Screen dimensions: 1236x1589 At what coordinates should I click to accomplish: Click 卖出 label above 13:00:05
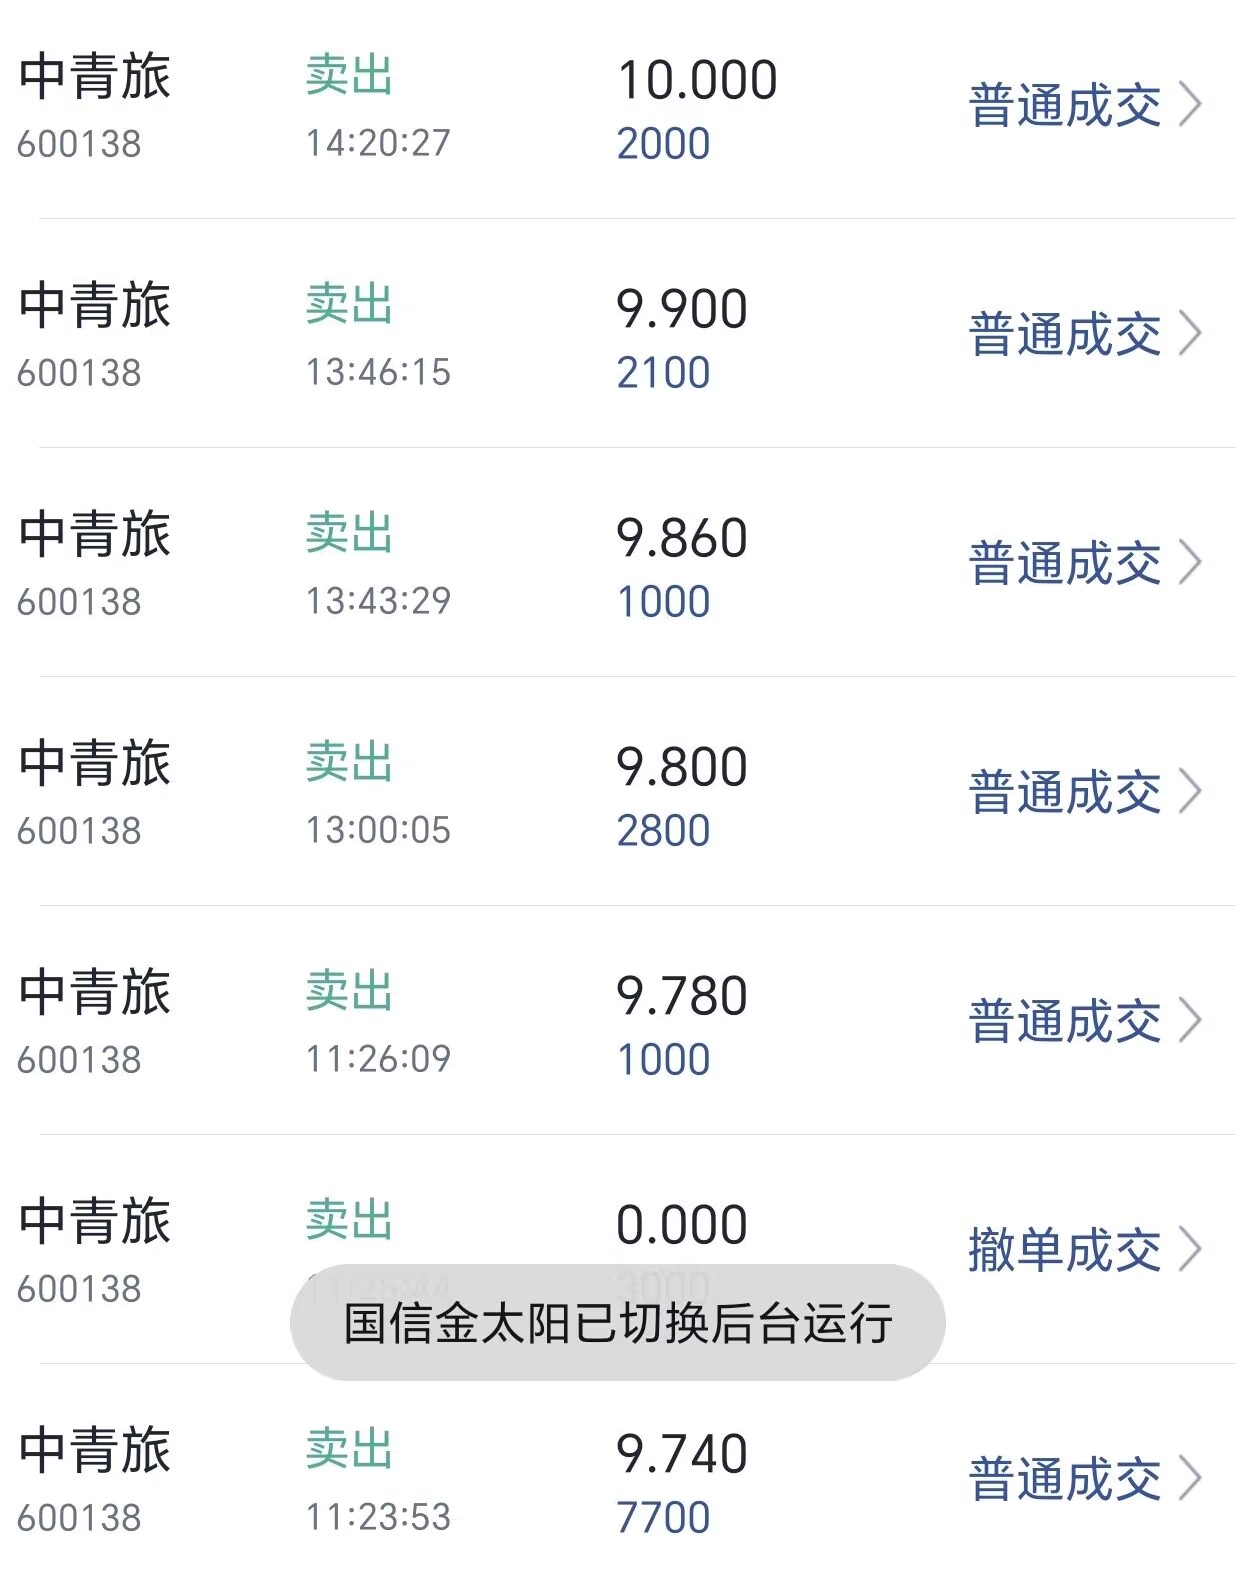tap(349, 762)
